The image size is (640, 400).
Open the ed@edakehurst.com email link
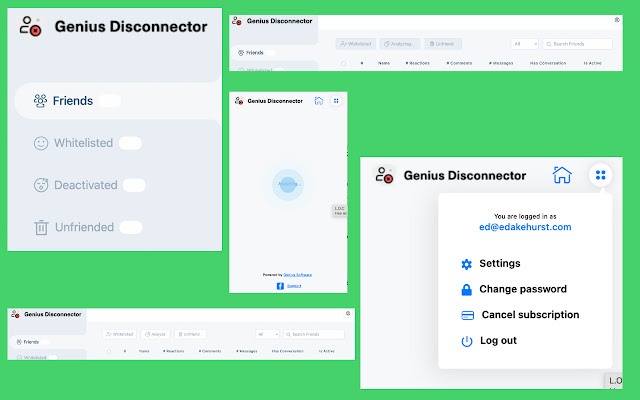pyautogui.click(x=525, y=227)
